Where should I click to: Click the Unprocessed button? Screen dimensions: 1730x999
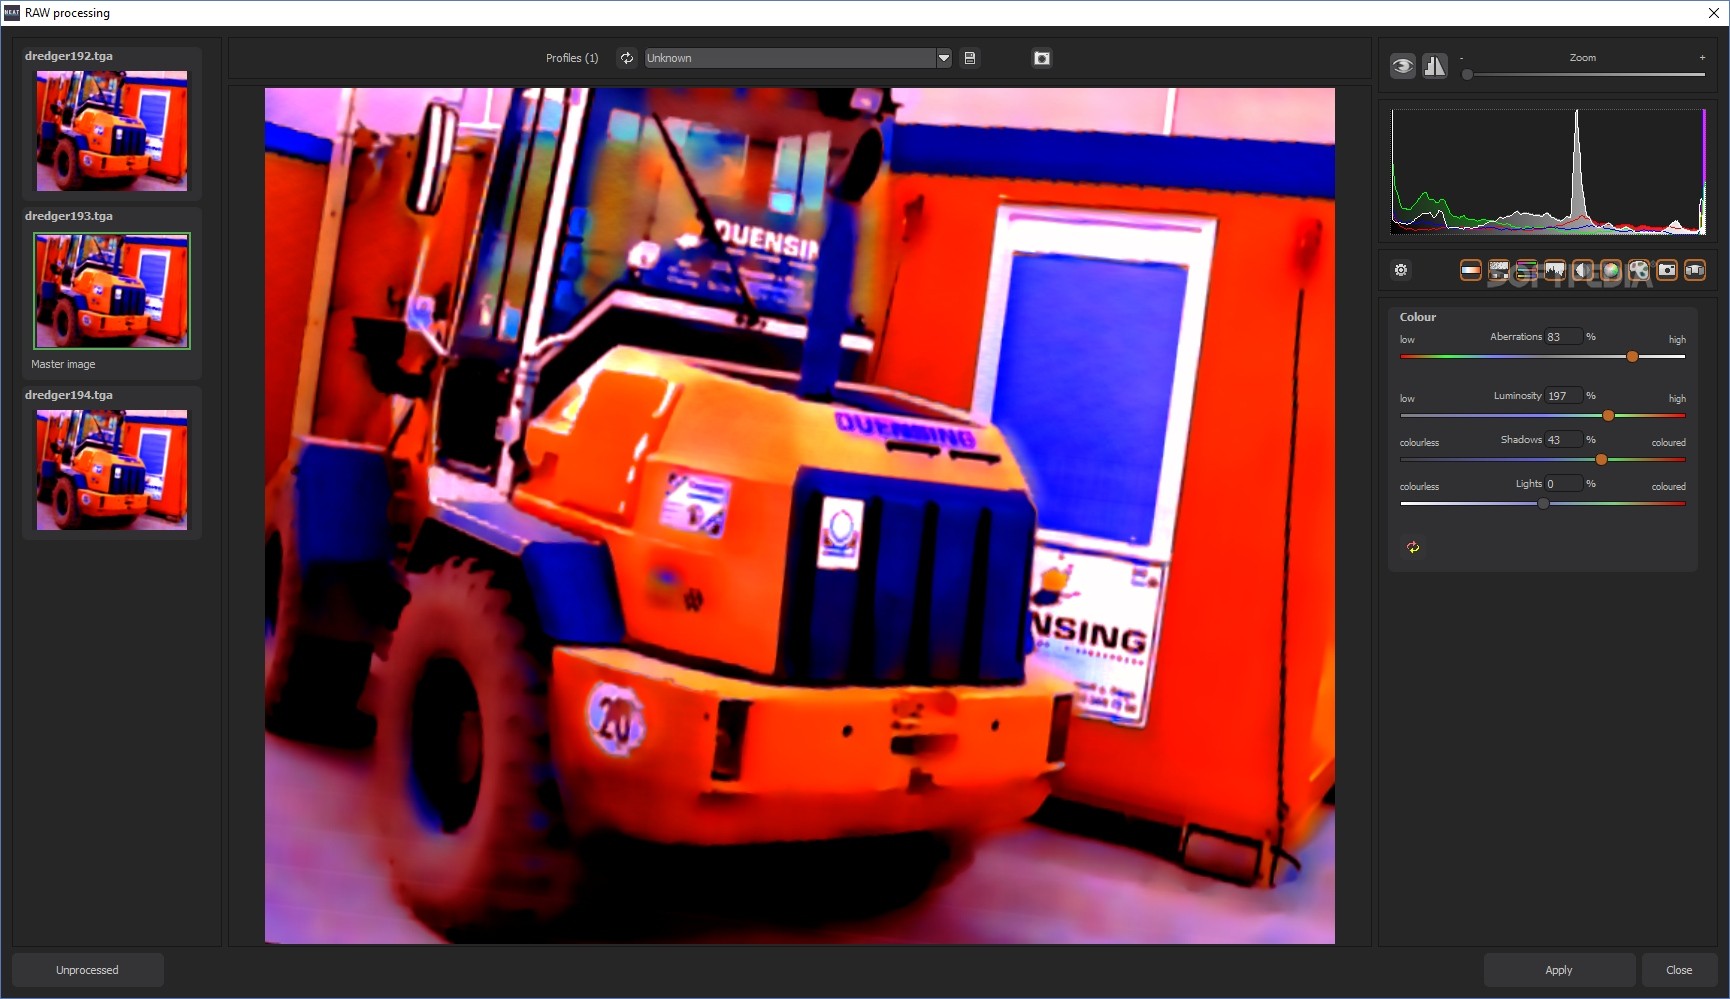88,970
